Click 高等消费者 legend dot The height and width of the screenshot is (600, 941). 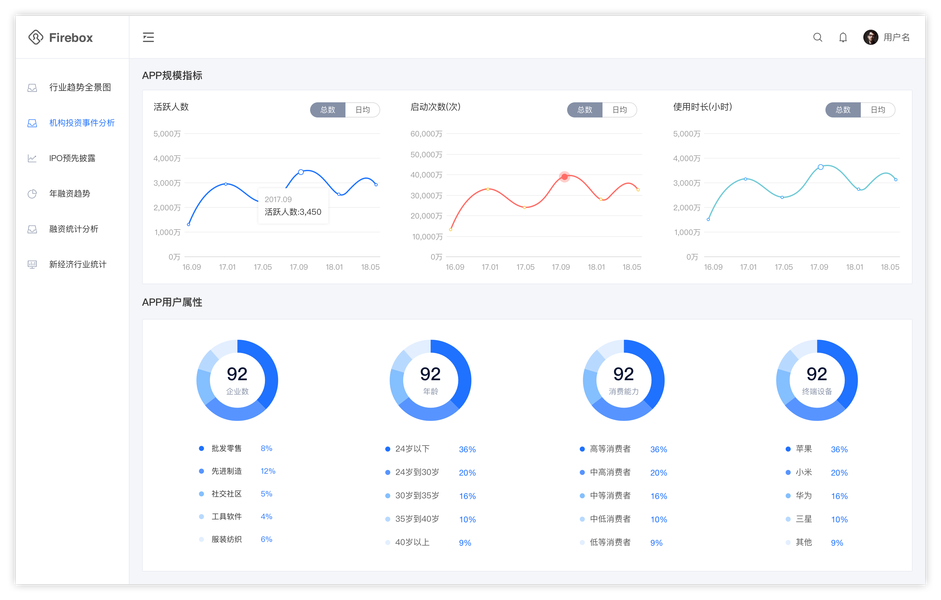tap(582, 449)
